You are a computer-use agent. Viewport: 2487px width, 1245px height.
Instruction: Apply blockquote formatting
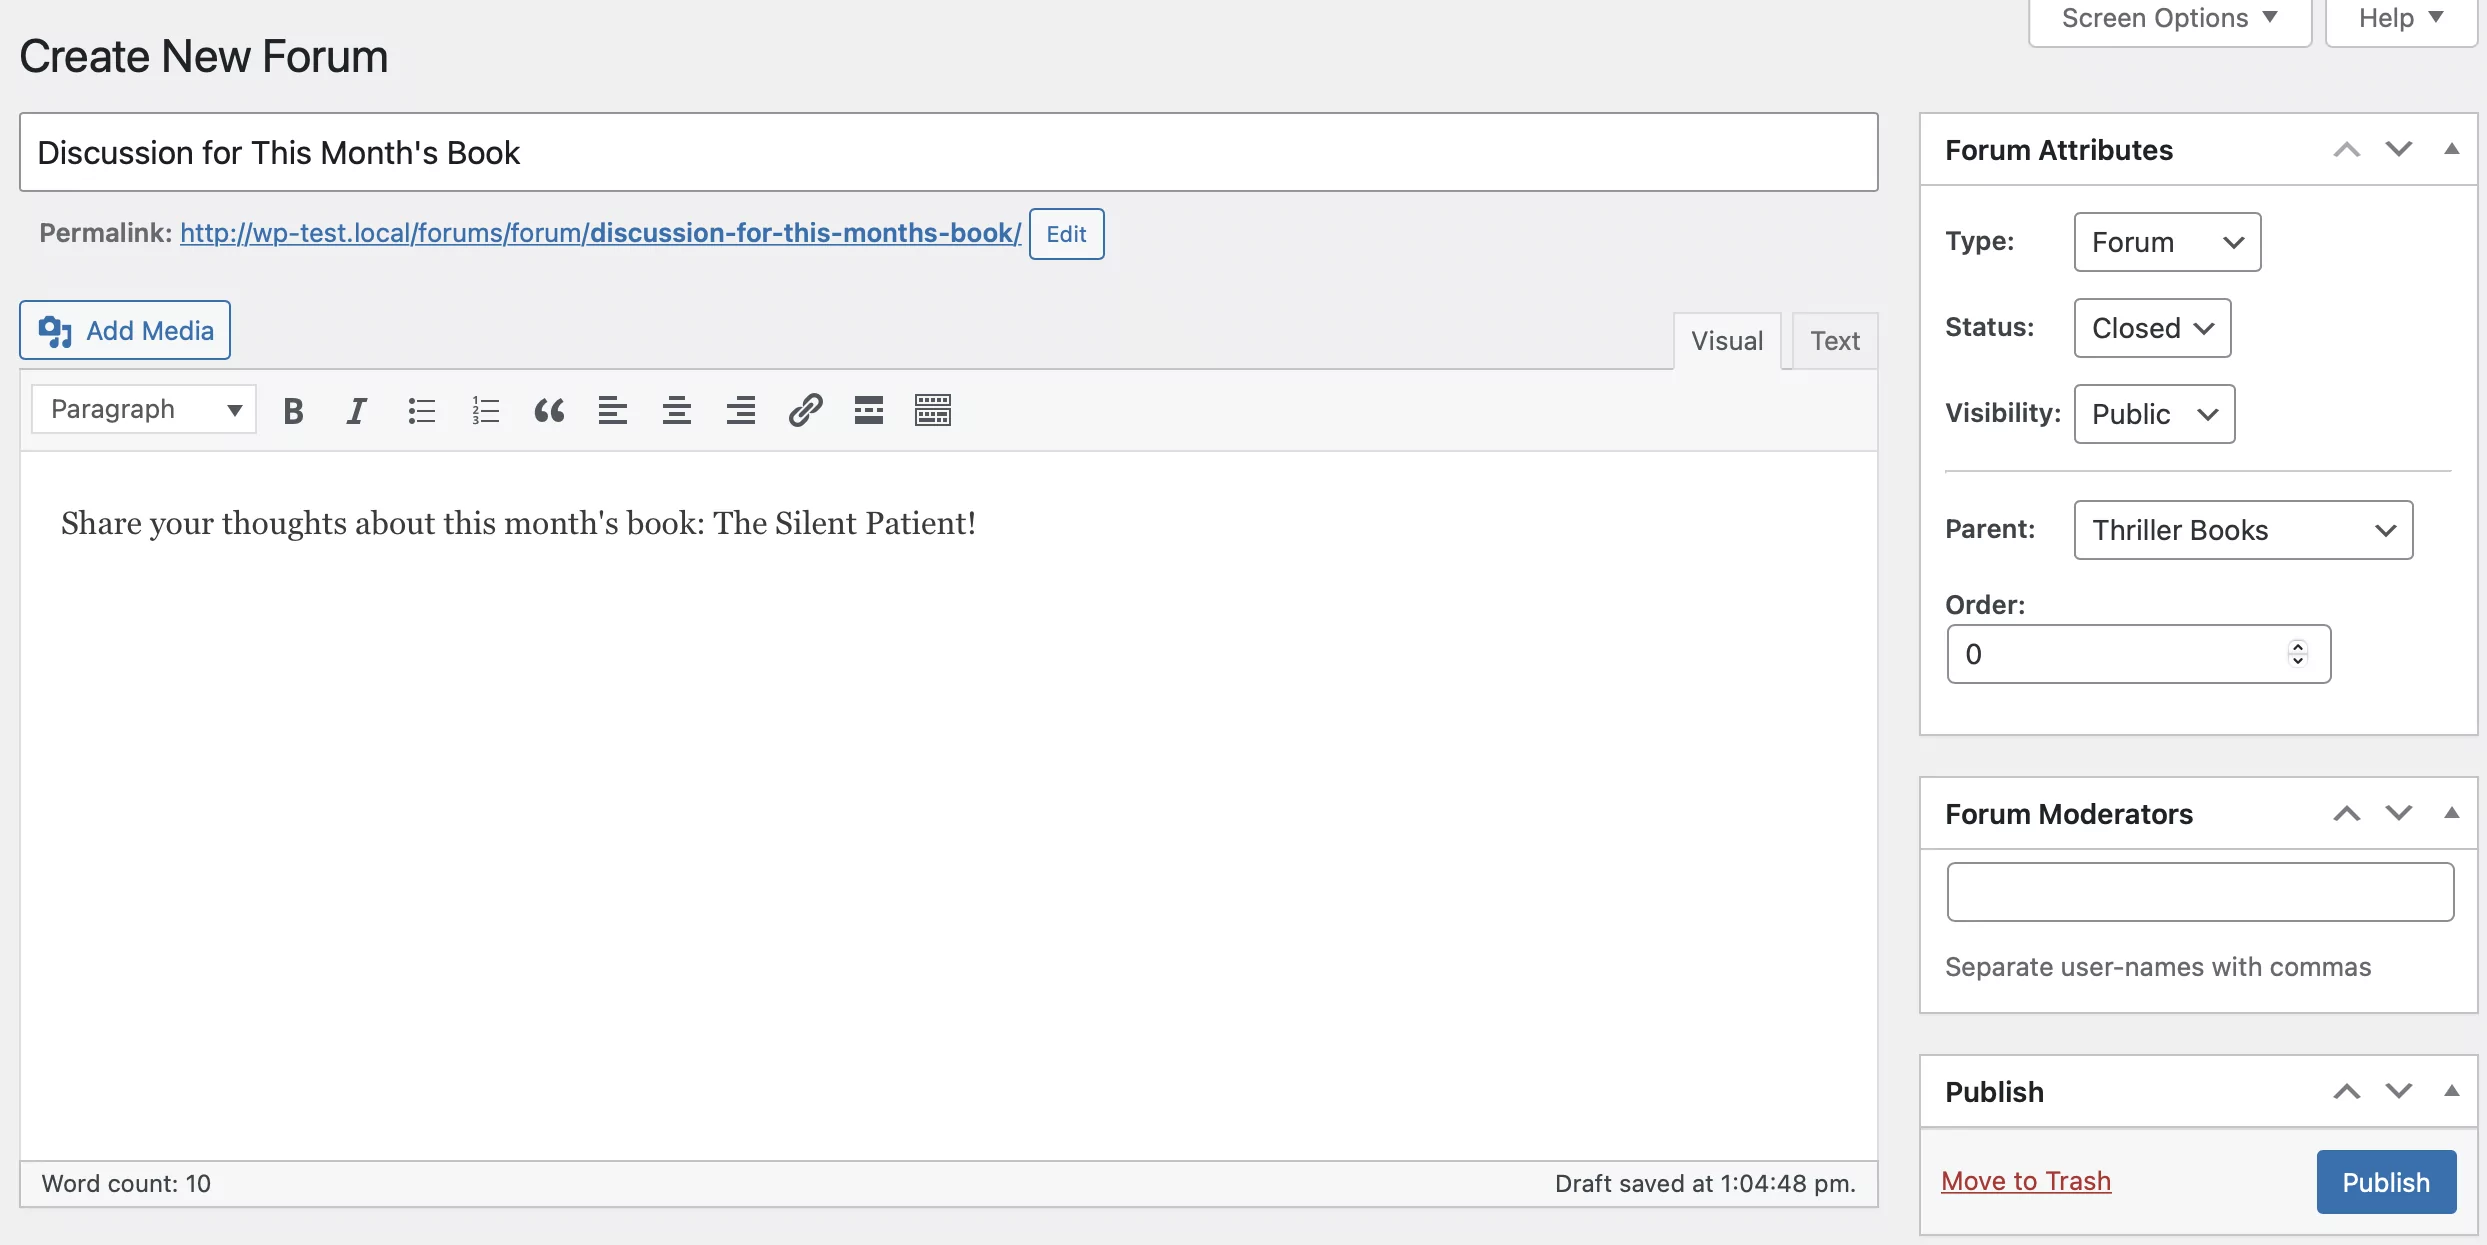click(x=549, y=410)
